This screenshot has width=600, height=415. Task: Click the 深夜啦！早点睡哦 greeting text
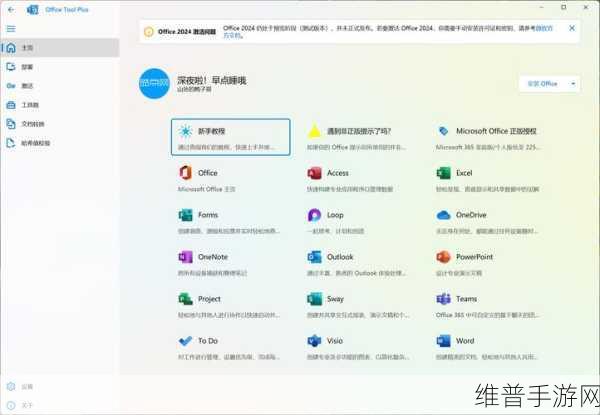[212, 80]
